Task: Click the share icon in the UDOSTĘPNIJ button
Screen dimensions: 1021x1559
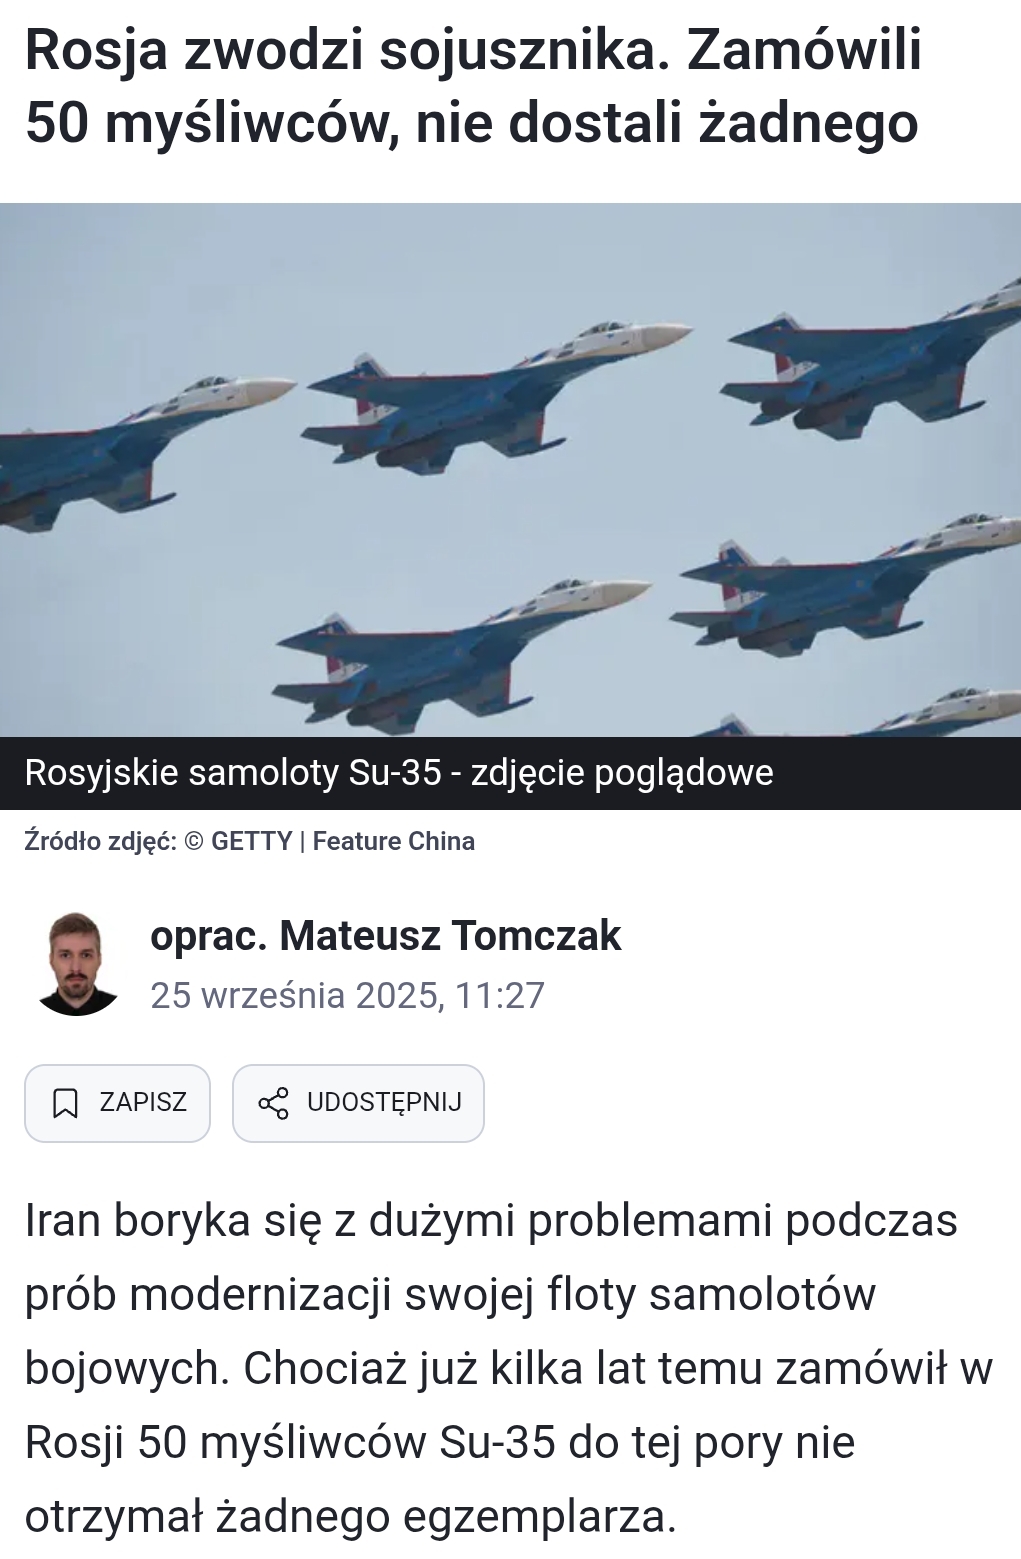Action: (273, 1103)
